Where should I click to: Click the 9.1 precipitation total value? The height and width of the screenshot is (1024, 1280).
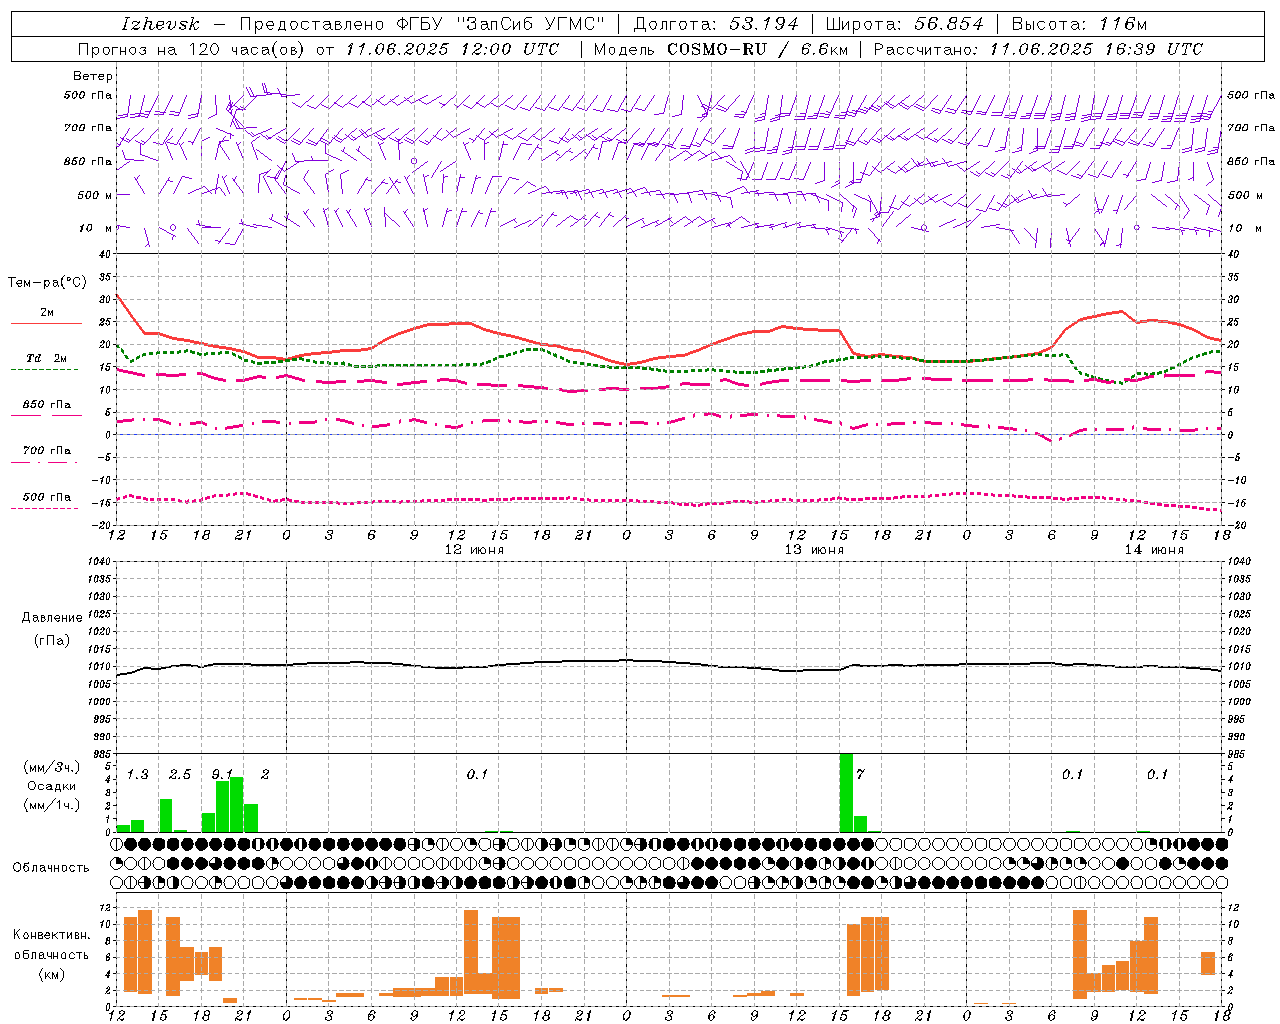tap(222, 774)
